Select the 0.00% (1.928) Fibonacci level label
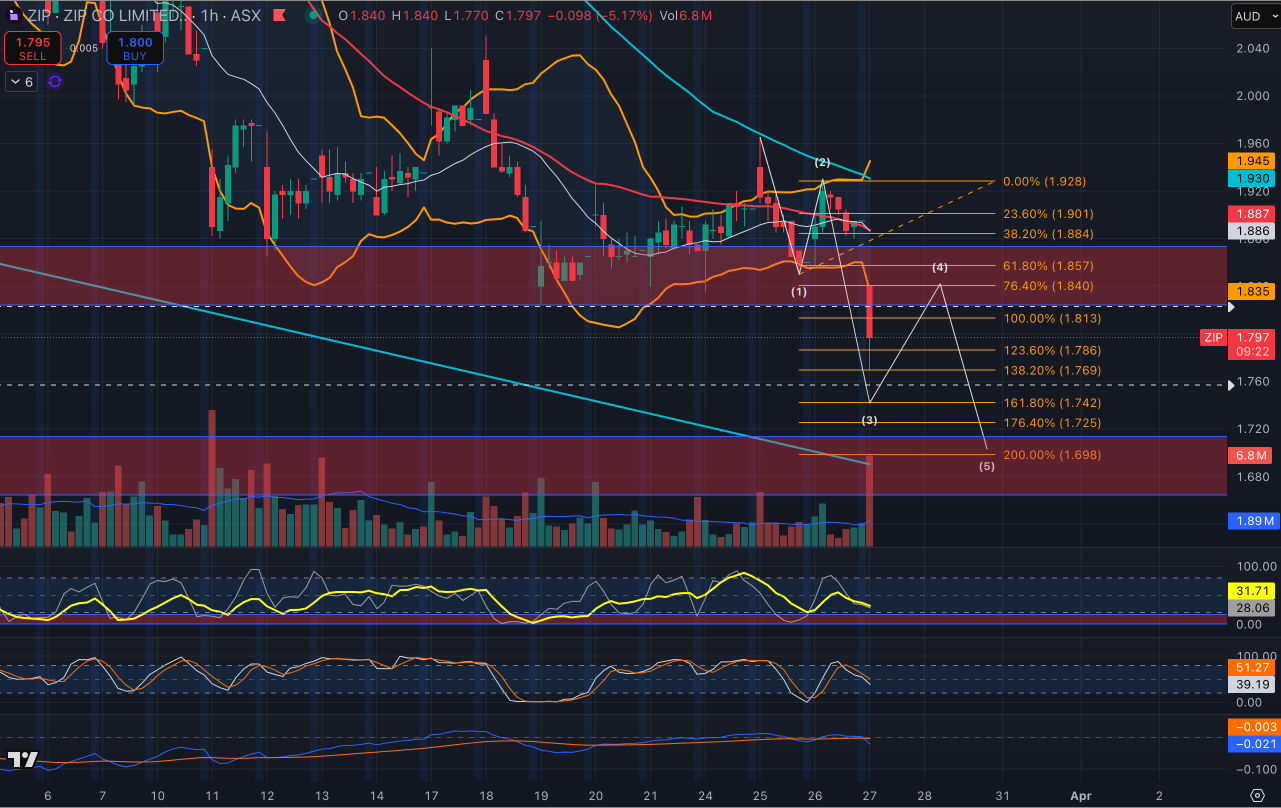This screenshot has width=1281, height=808. point(1044,182)
